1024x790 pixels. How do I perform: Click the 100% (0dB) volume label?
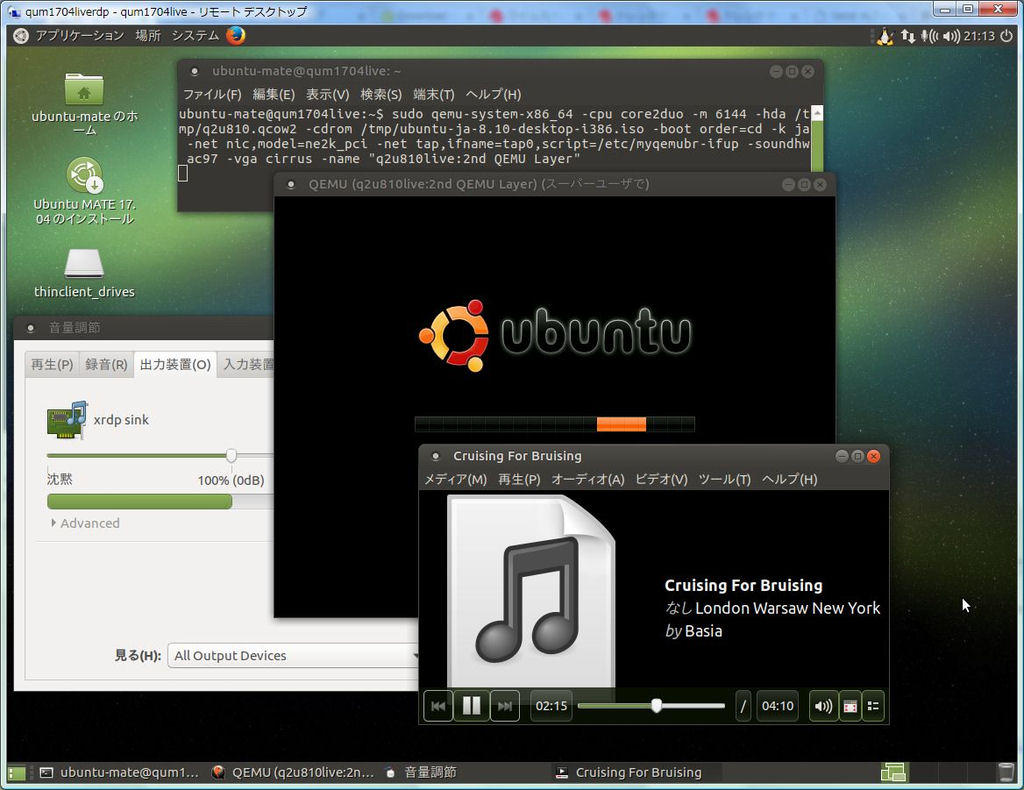point(231,481)
